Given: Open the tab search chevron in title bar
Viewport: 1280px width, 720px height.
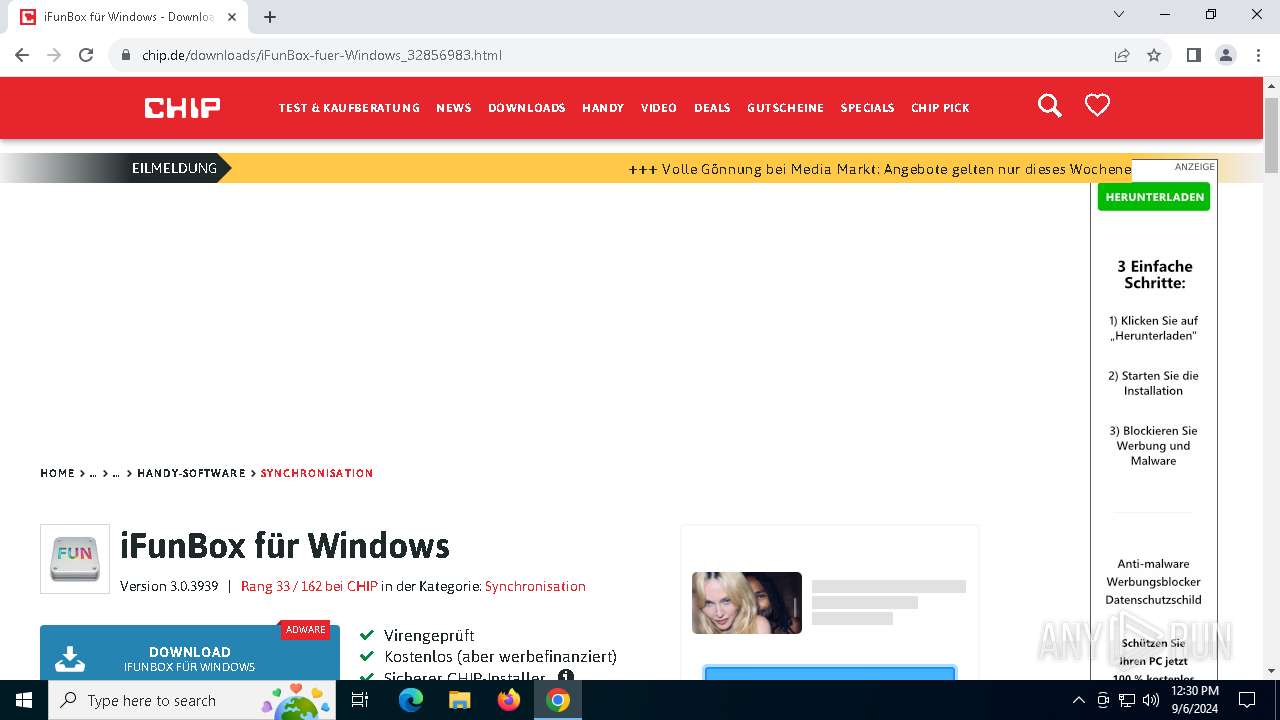Looking at the screenshot, I should [x=1119, y=14].
